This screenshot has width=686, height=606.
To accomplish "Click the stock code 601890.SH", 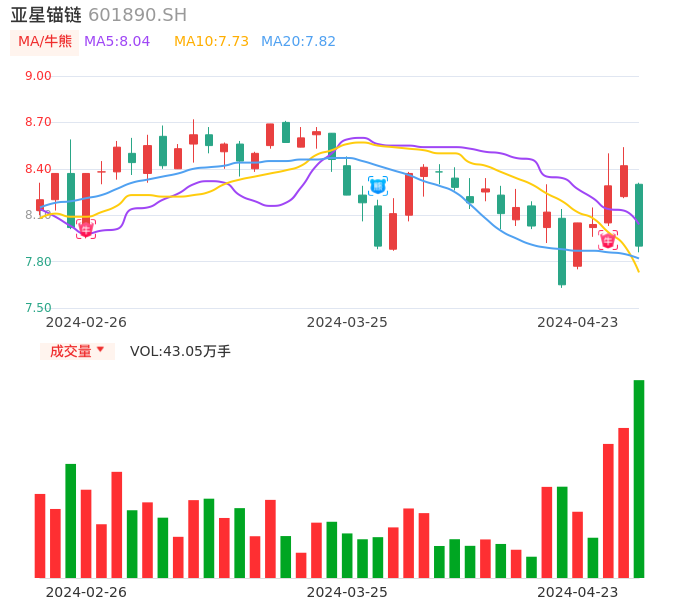I will [x=137, y=15].
